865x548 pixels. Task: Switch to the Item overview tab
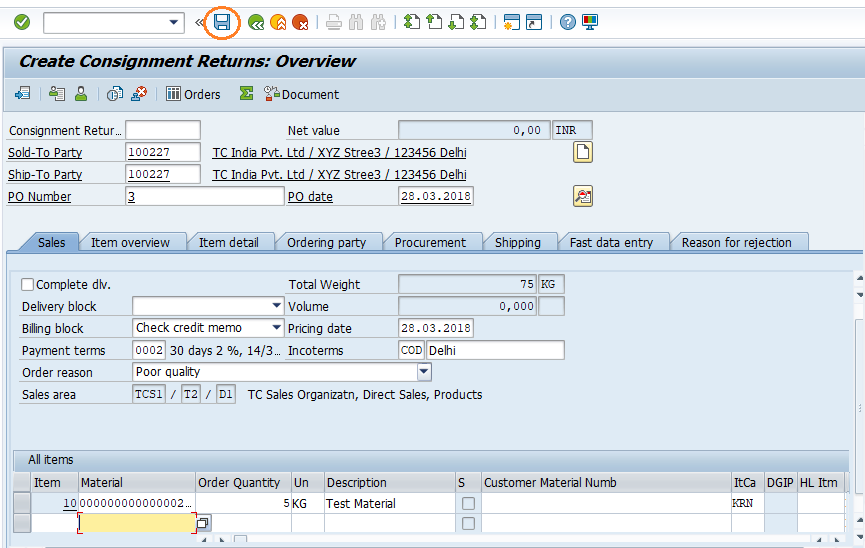click(x=130, y=242)
